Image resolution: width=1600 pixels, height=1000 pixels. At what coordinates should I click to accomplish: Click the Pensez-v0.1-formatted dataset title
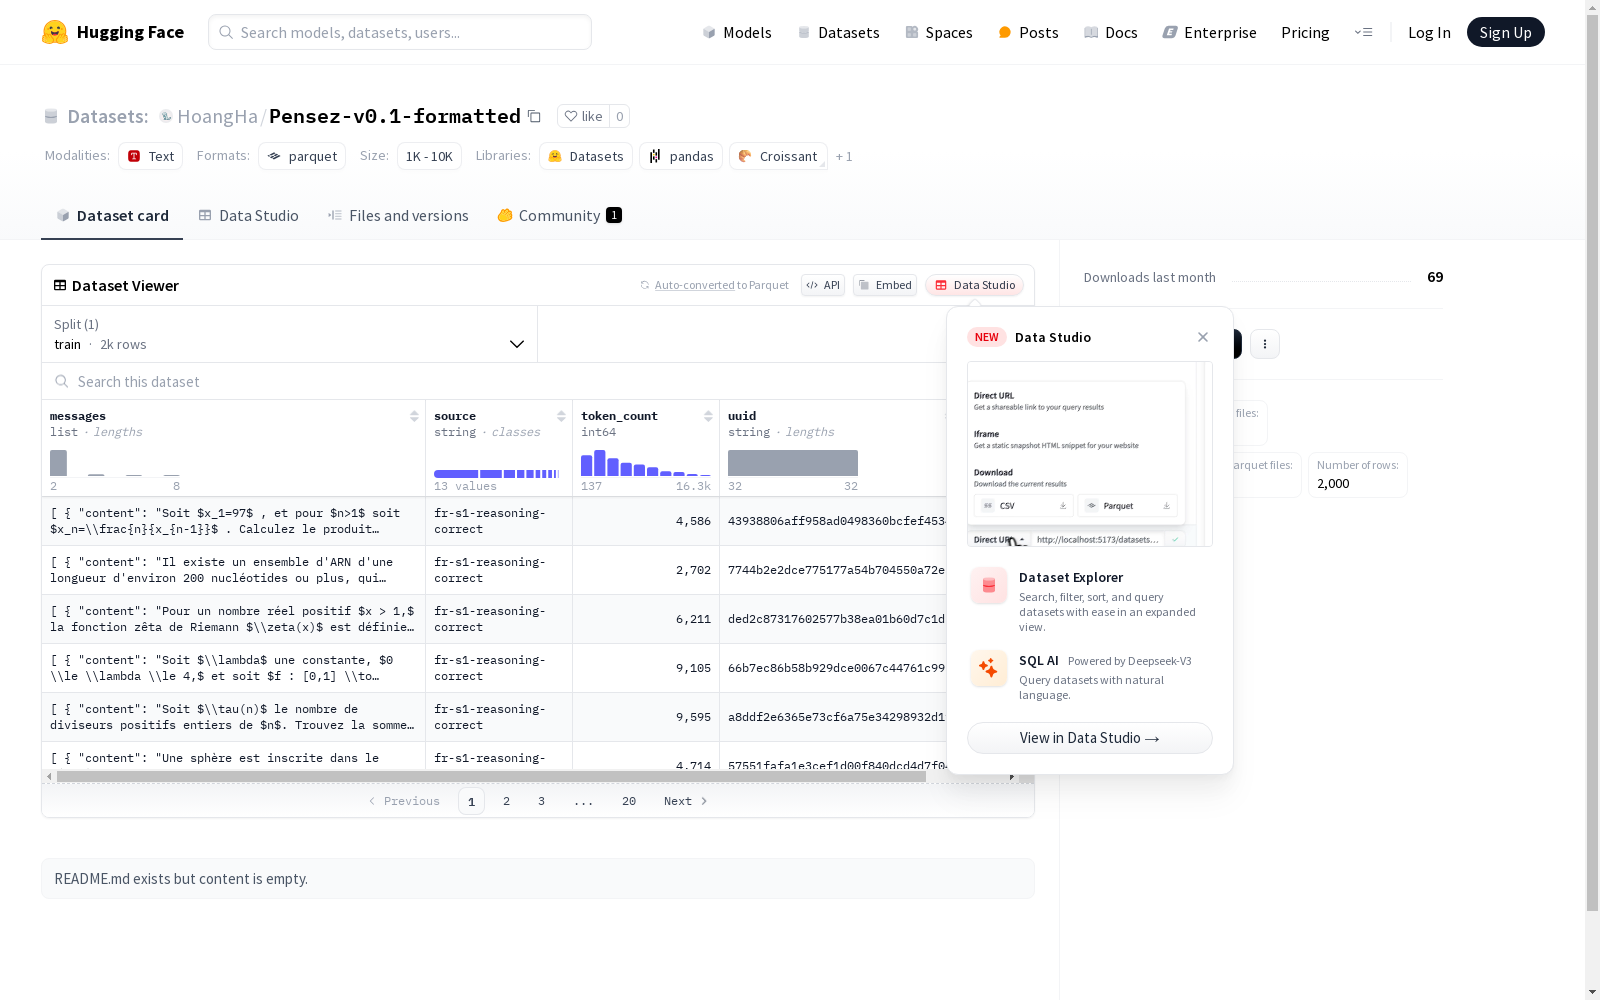point(395,116)
